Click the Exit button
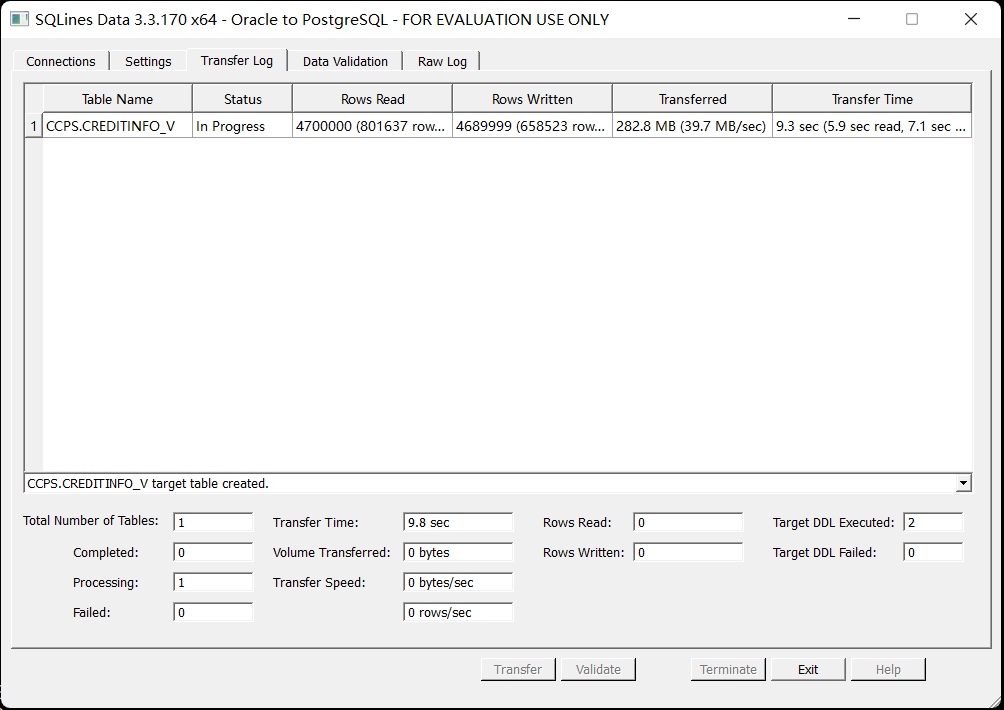1004x710 pixels. pyautogui.click(x=808, y=669)
